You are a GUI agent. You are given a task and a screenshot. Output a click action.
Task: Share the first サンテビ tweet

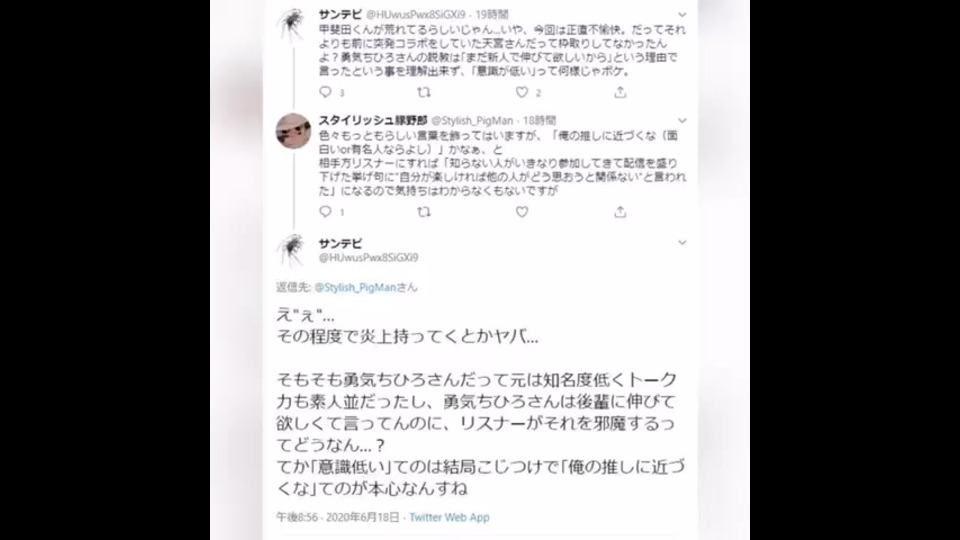click(x=620, y=92)
